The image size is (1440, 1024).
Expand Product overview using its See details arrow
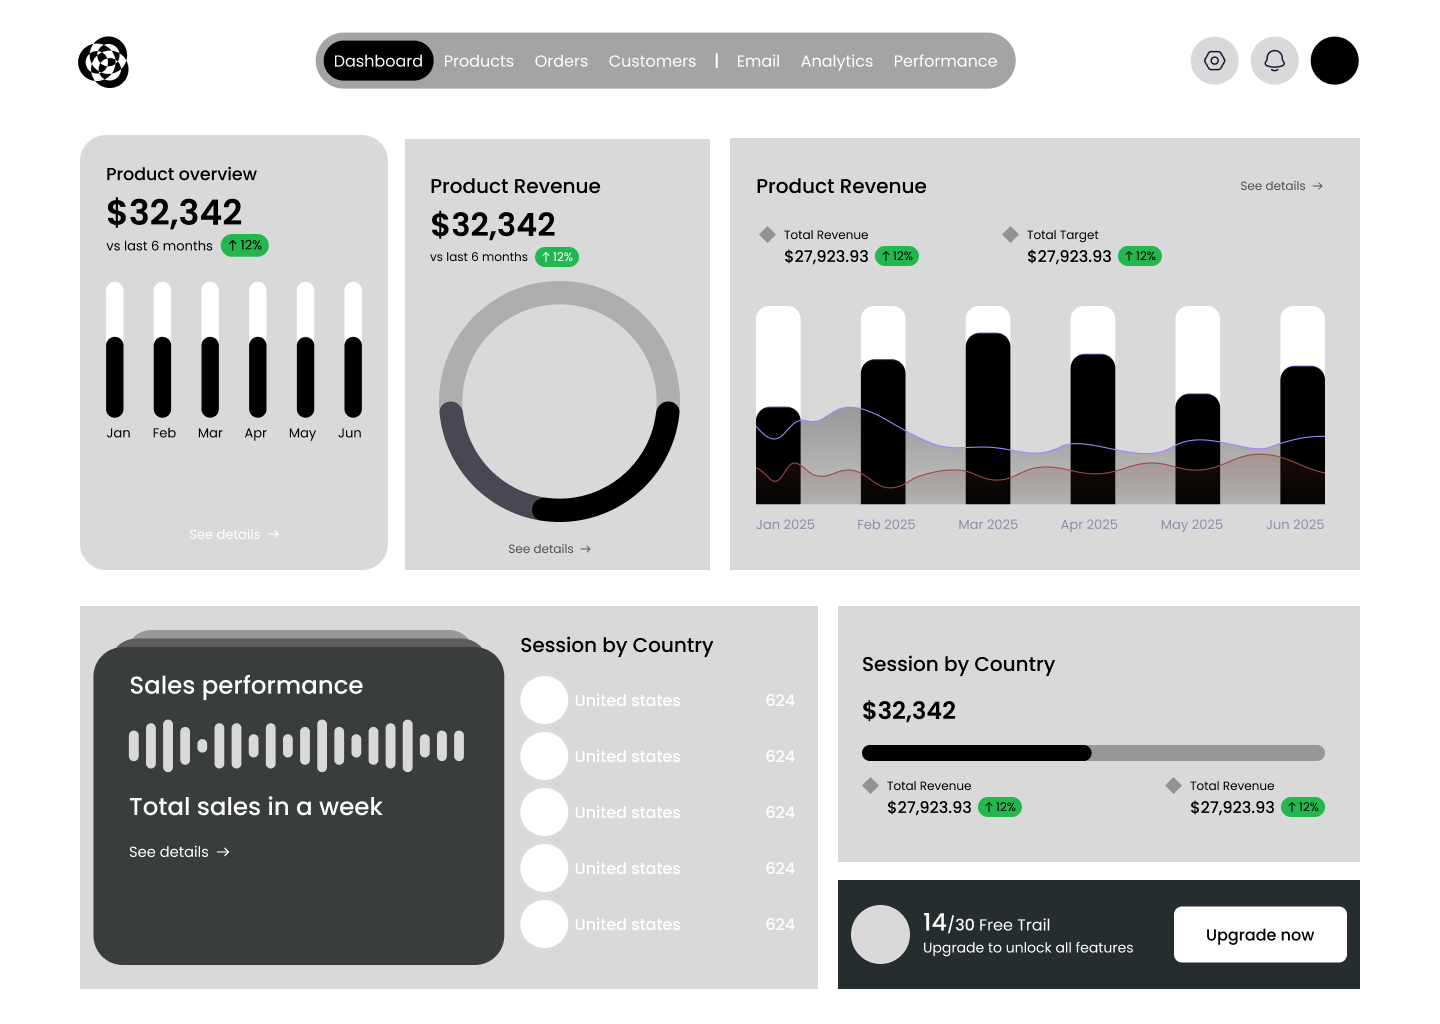pos(233,534)
